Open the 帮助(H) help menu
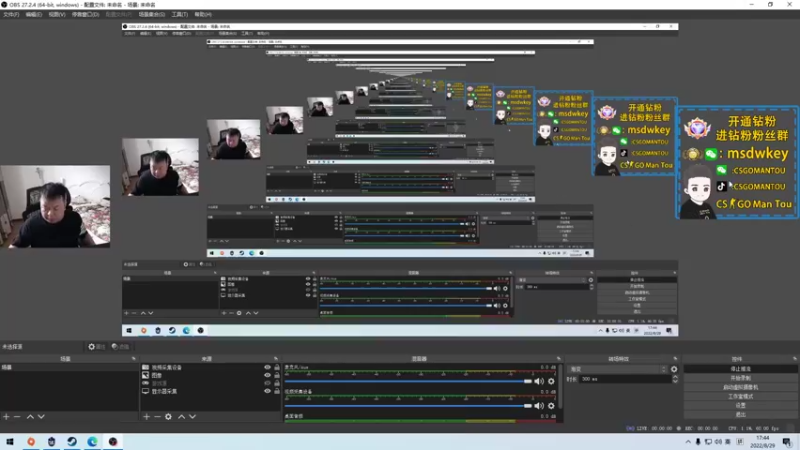Viewport: 800px width, 450px height. click(203, 14)
